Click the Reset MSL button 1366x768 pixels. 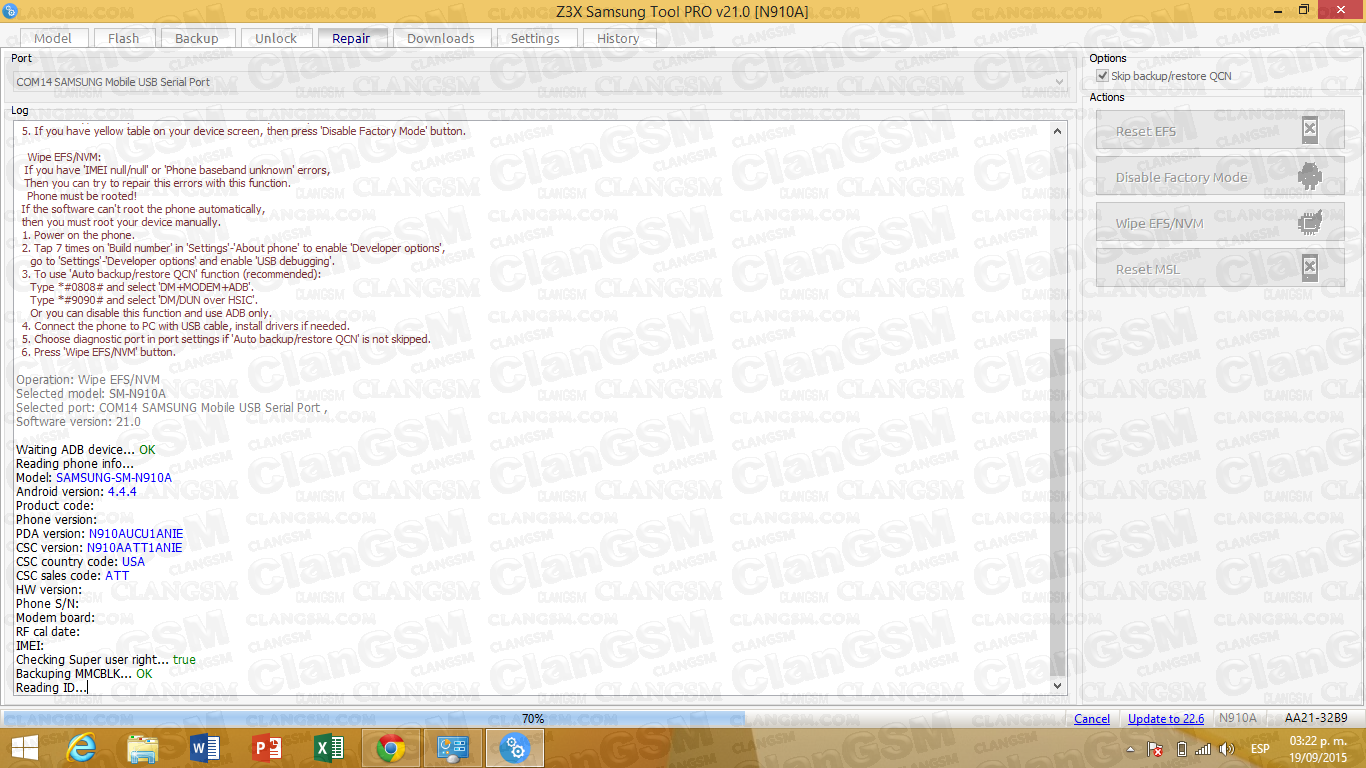pyautogui.click(x=1220, y=269)
